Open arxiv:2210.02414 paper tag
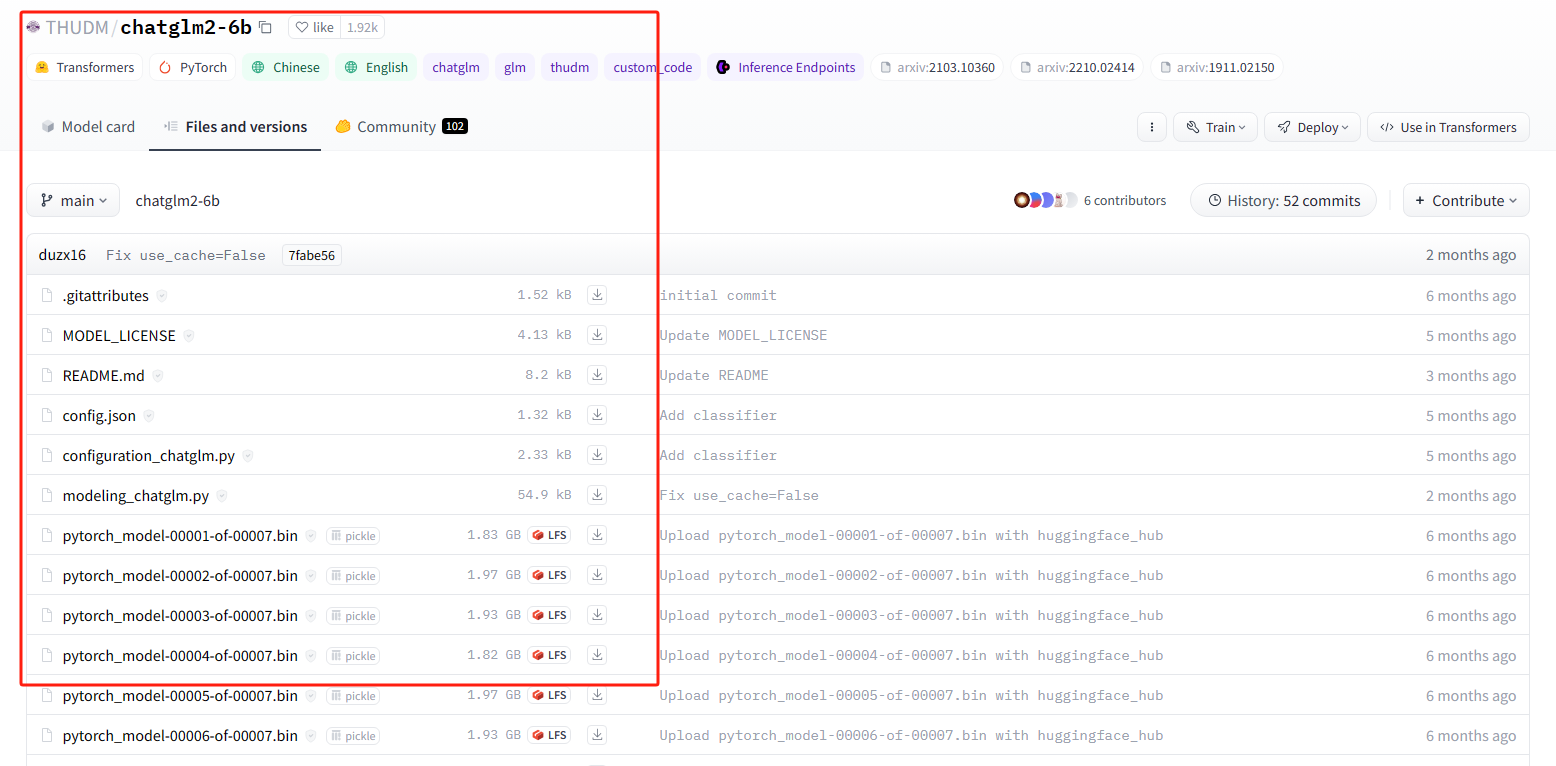Image resolution: width=1556 pixels, height=766 pixels. click(1076, 67)
